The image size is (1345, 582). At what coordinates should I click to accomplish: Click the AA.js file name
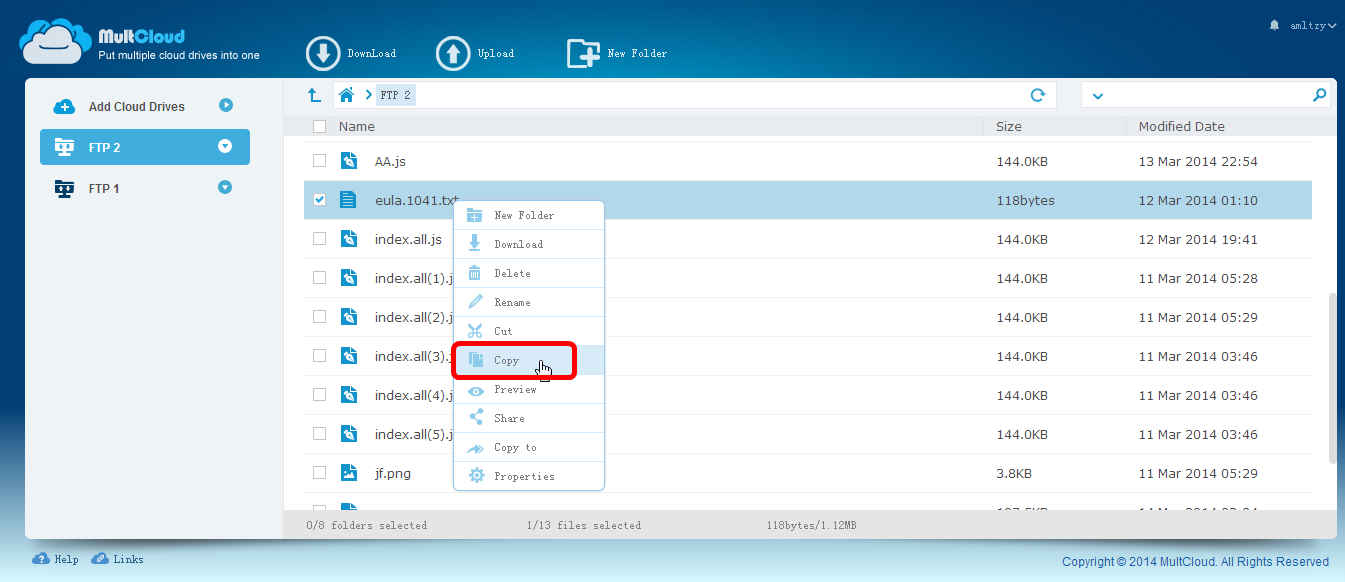(390, 161)
